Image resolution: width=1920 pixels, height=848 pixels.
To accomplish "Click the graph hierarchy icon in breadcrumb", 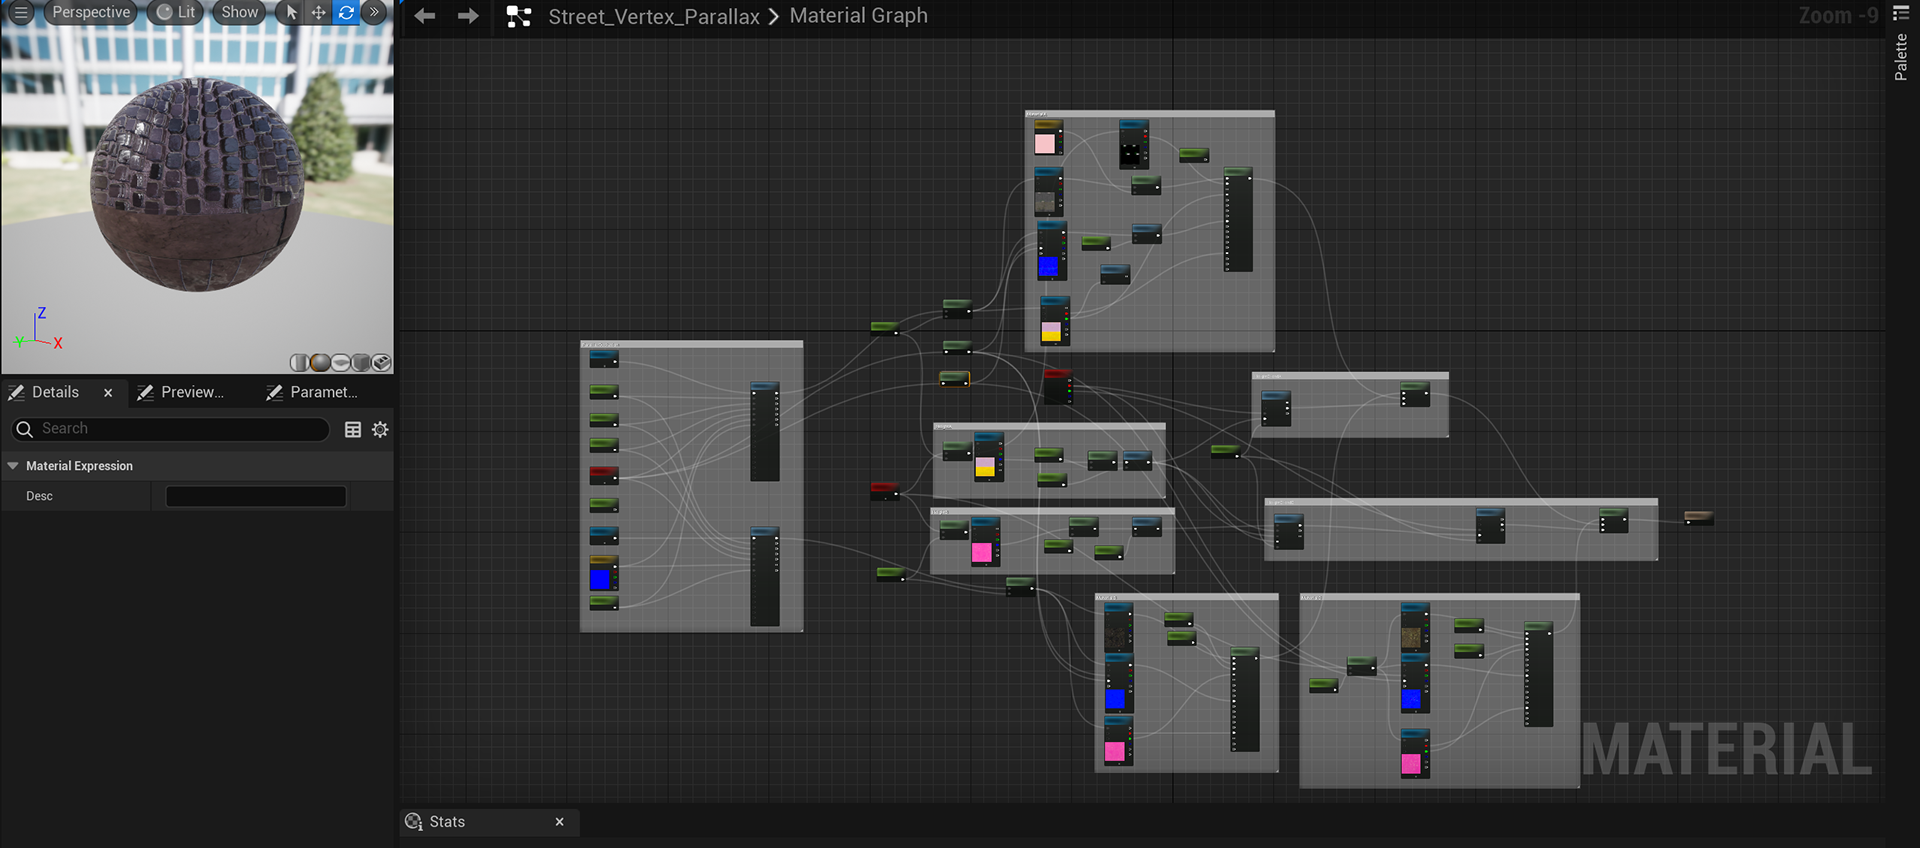I will [x=519, y=16].
